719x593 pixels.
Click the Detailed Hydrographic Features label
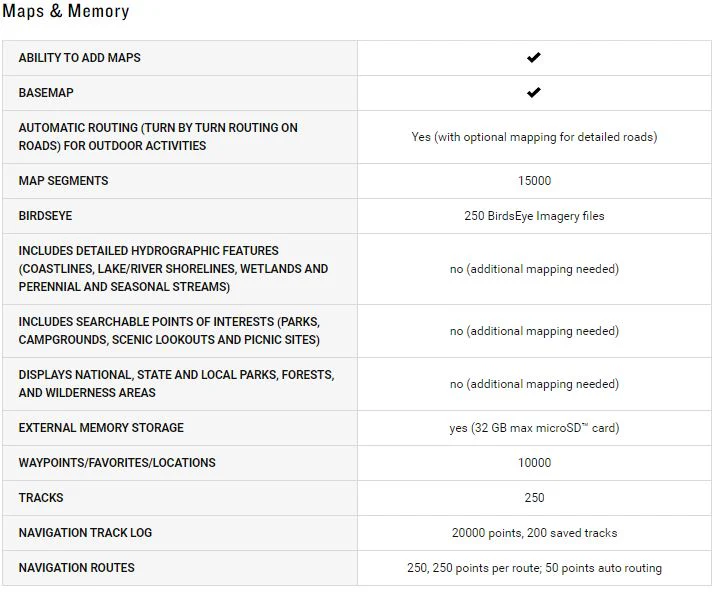[x=173, y=269]
